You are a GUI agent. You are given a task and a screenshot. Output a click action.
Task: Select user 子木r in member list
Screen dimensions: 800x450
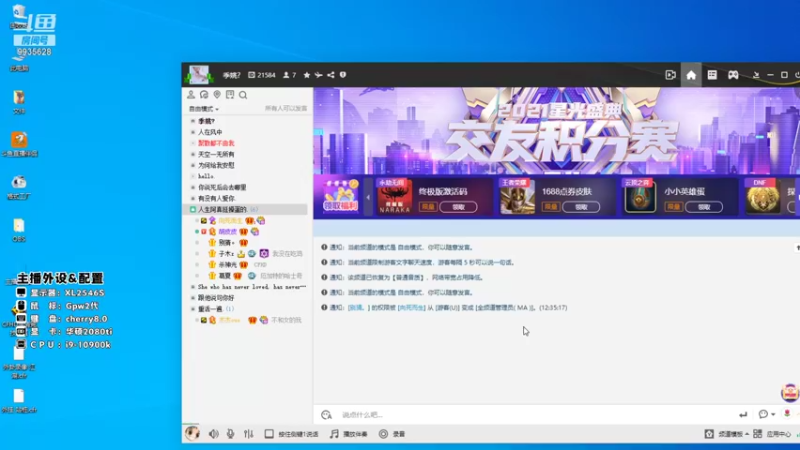(x=226, y=254)
